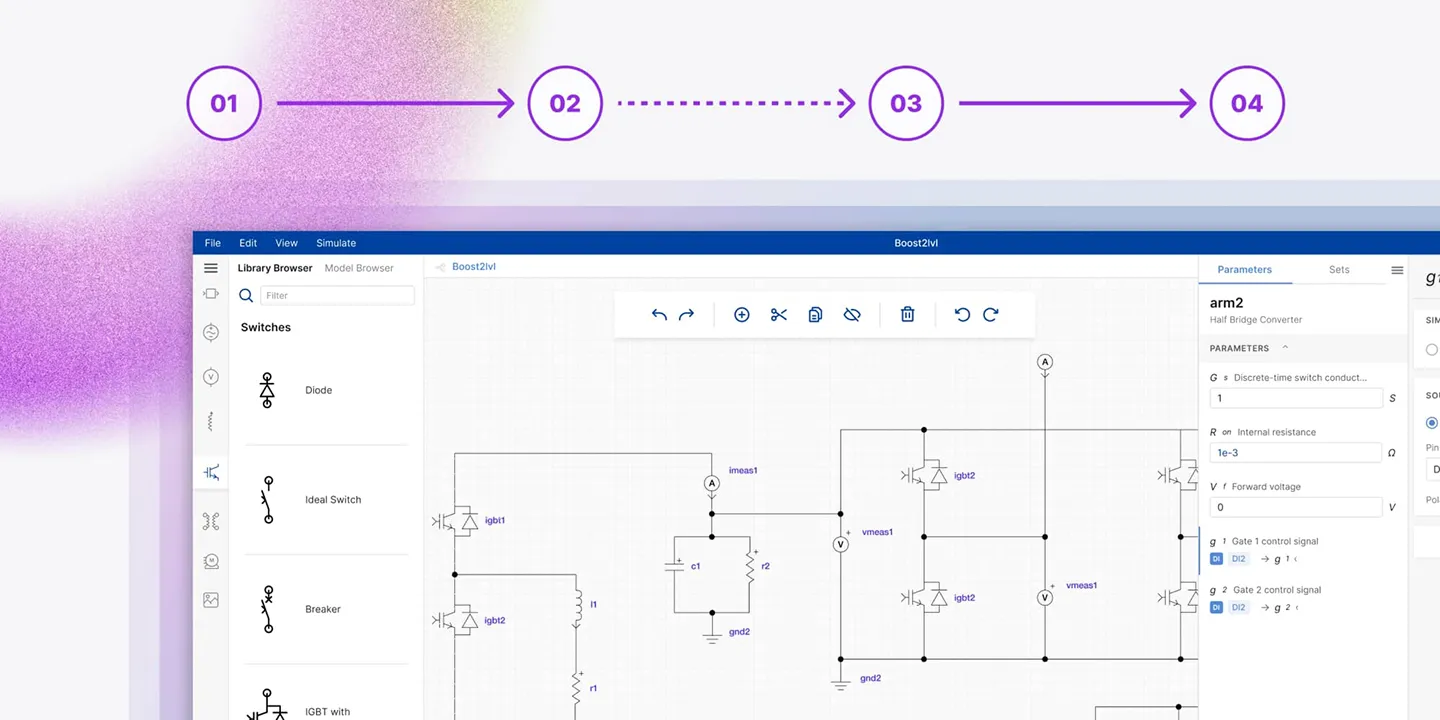The width and height of the screenshot is (1440, 720).
Task: Open the View menu
Action: [x=287, y=243]
